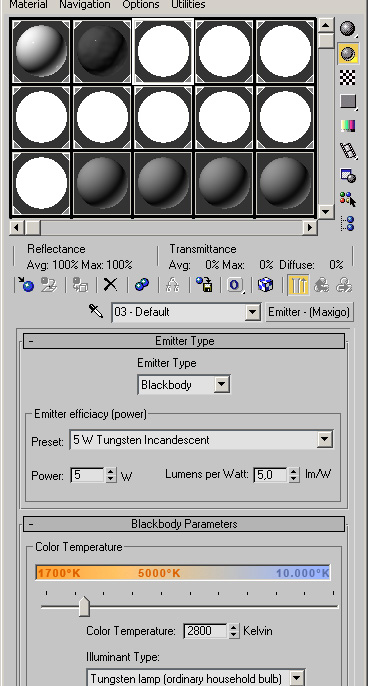Click the color temperature gradient bar
Image resolution: width=368 pixels, height=686 pixels.
click(x=183, y=573)
